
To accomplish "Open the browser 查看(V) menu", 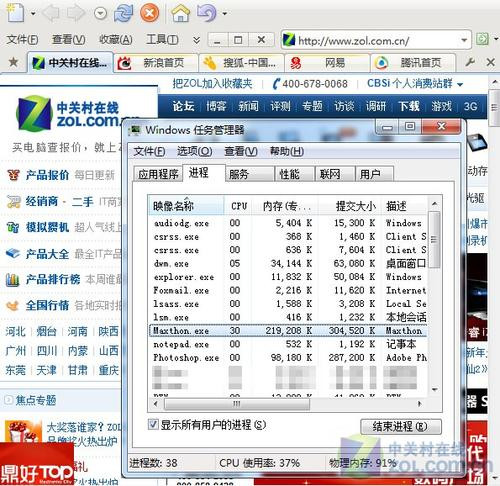I will (x=69, y=40).
